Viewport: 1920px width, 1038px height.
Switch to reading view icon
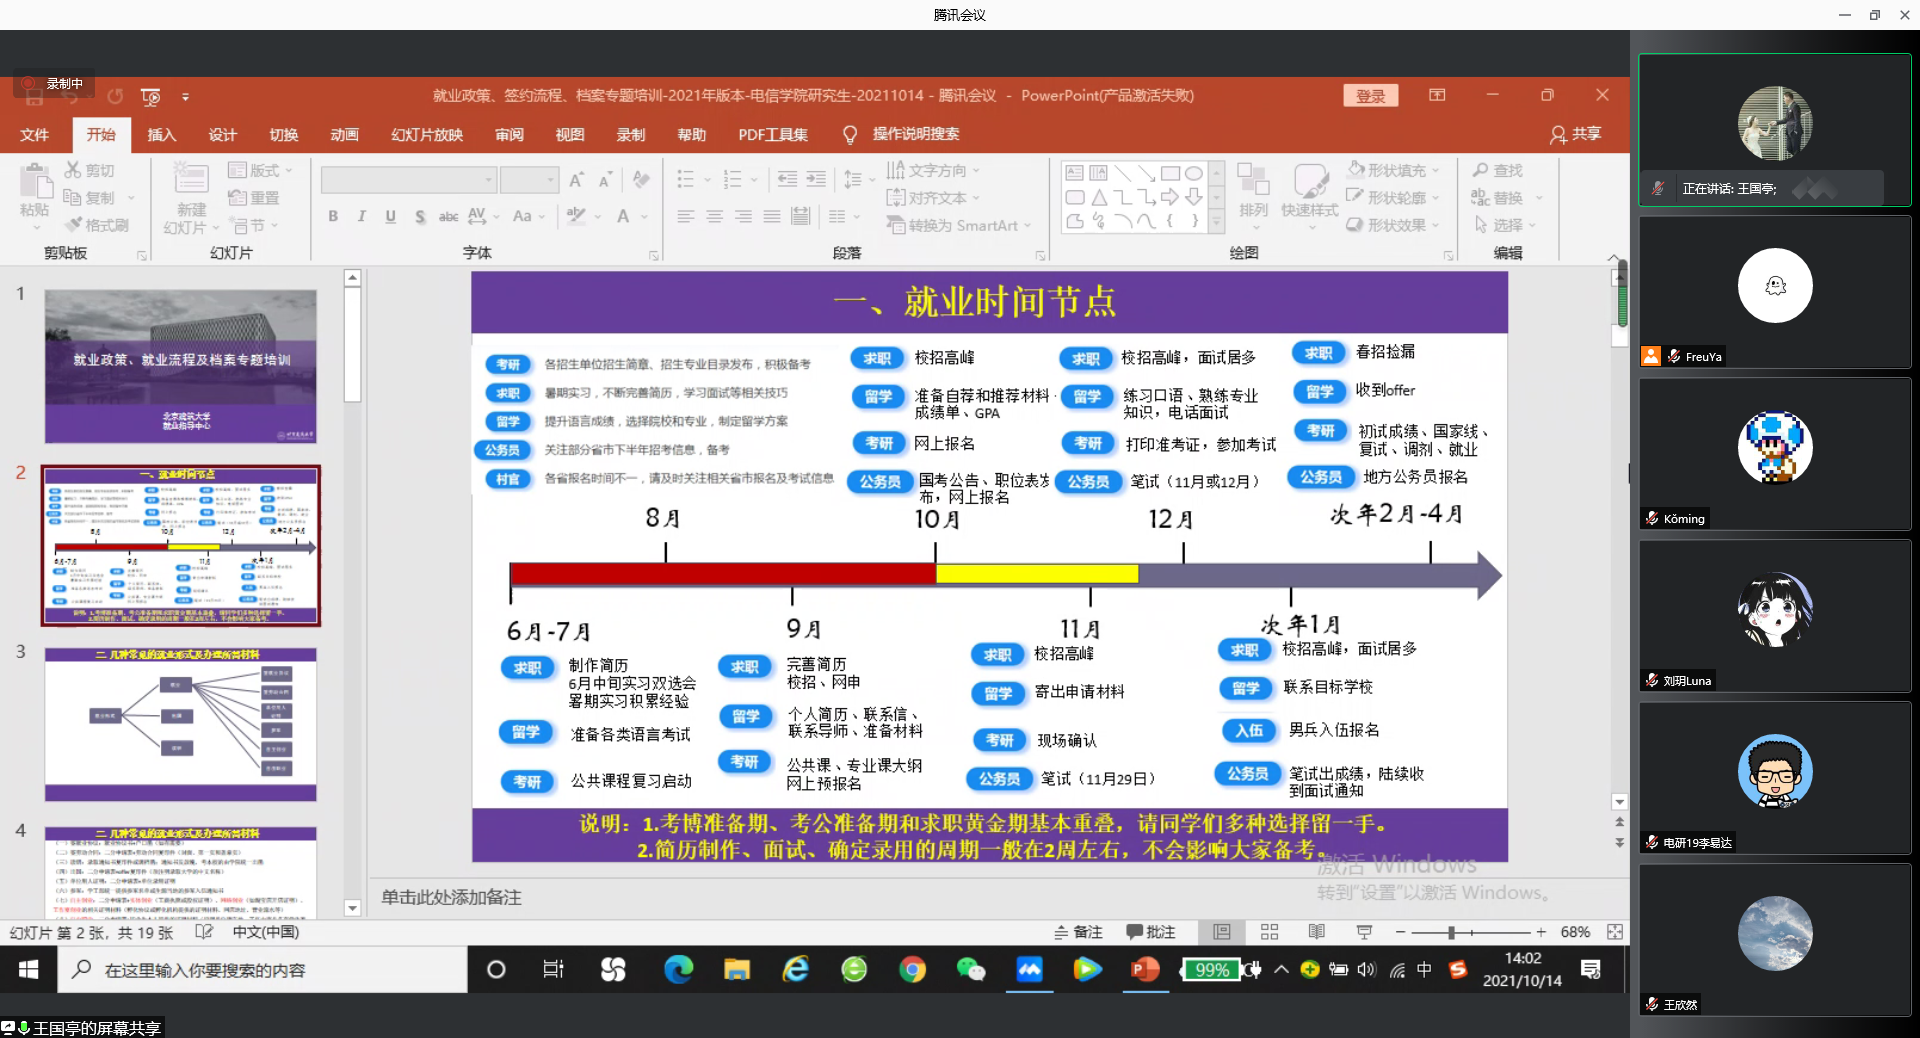(1316, 932)
